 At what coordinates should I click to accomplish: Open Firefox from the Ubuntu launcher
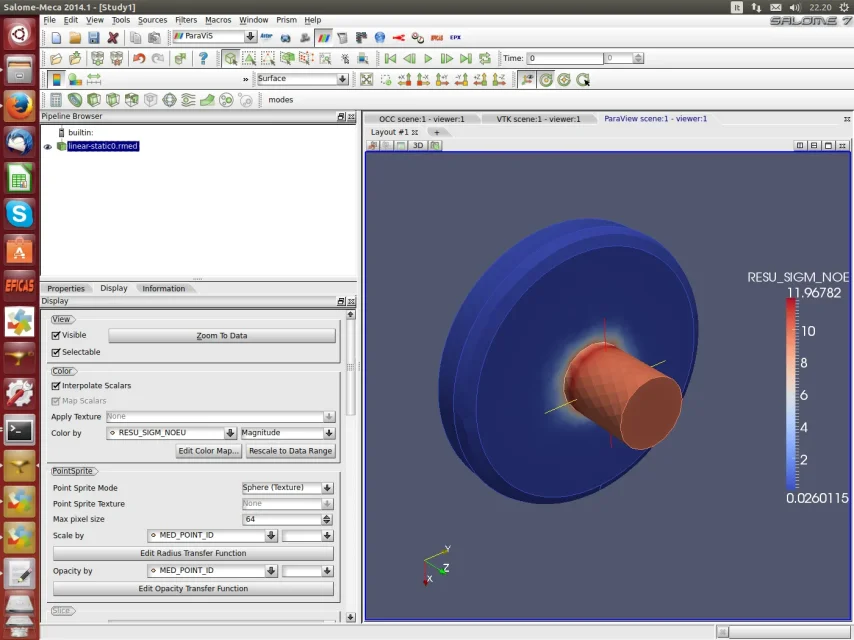(20, 106)
